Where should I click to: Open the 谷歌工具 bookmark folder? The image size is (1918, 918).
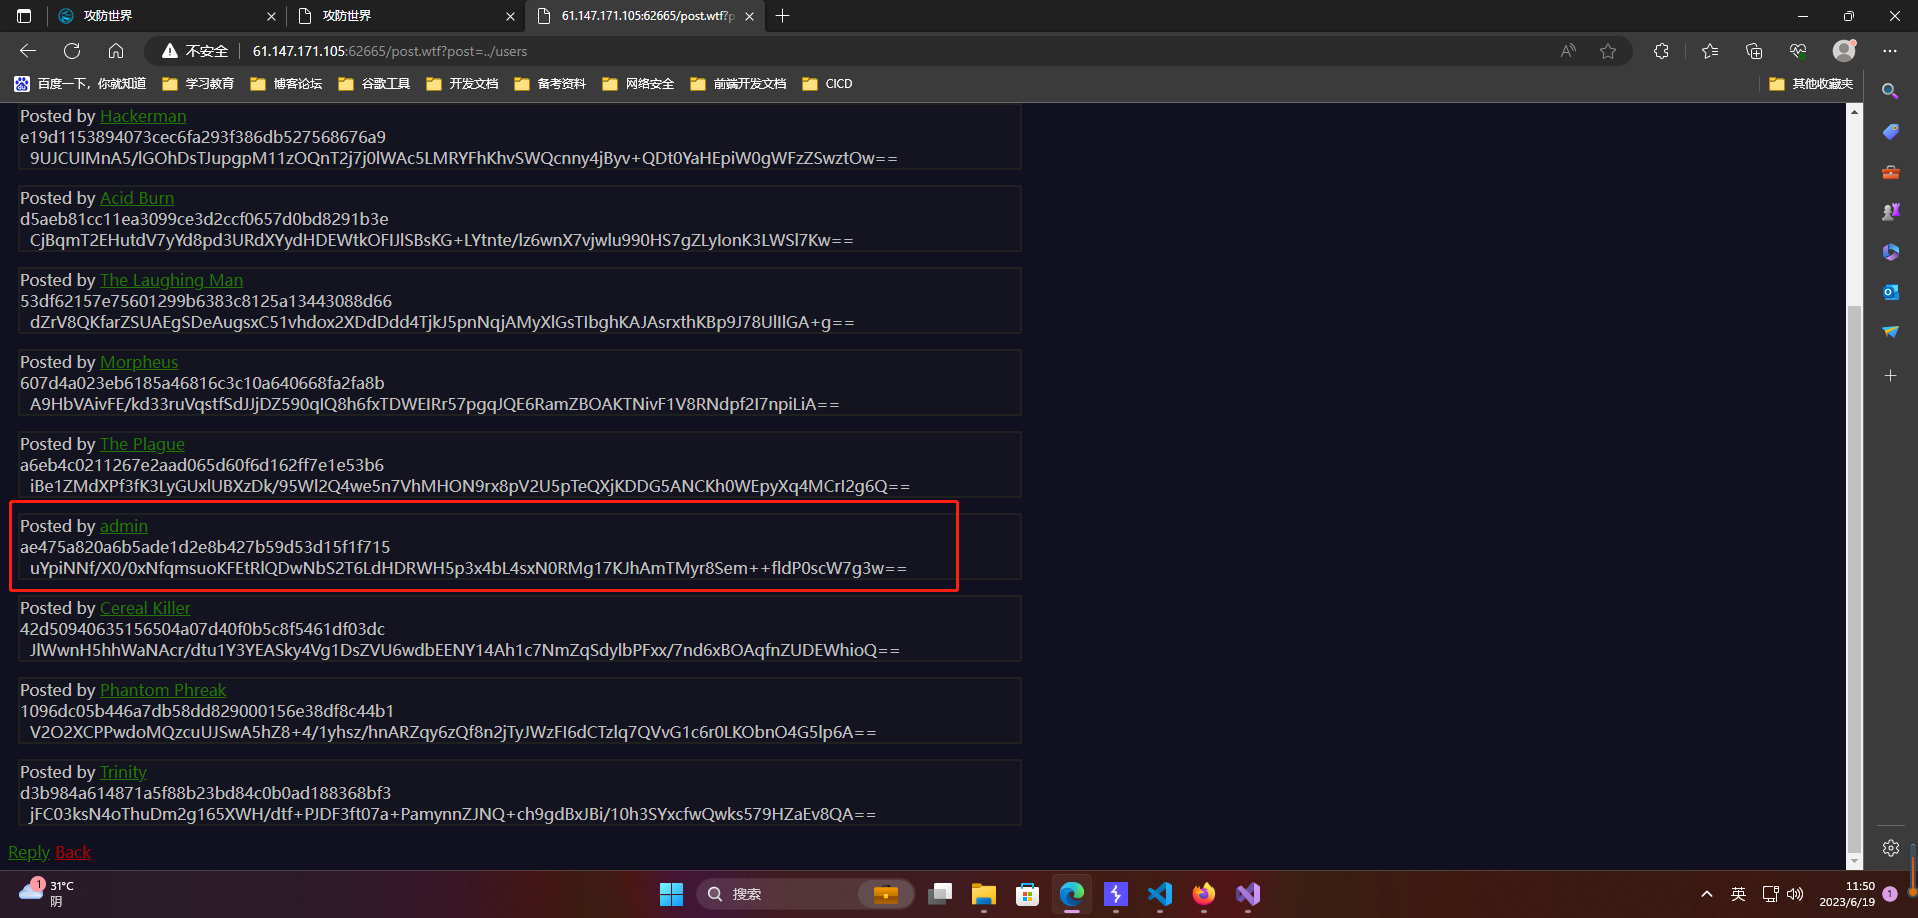374,84
